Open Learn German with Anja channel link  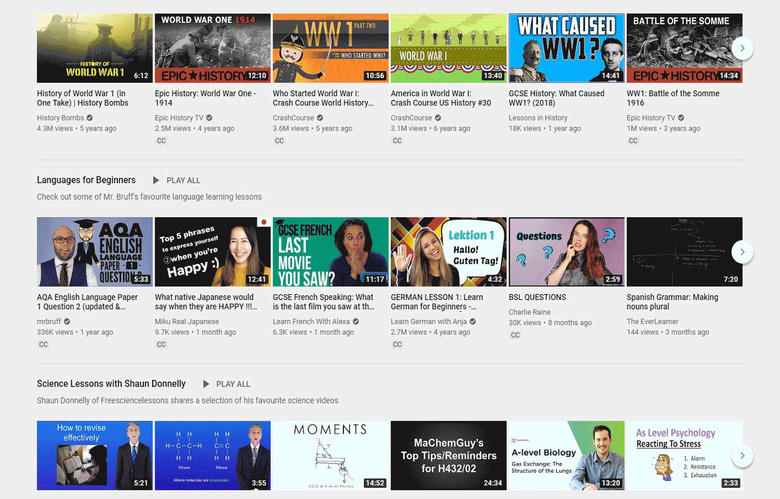(428, 321)
